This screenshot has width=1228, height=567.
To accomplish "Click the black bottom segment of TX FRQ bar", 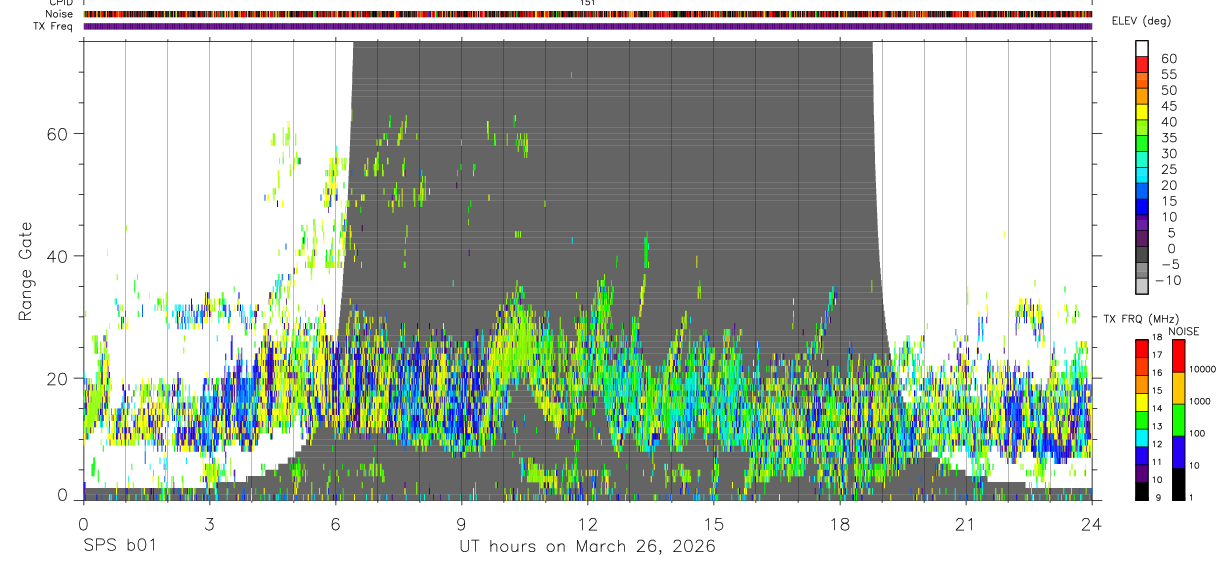I will [x=1142, y=492].
